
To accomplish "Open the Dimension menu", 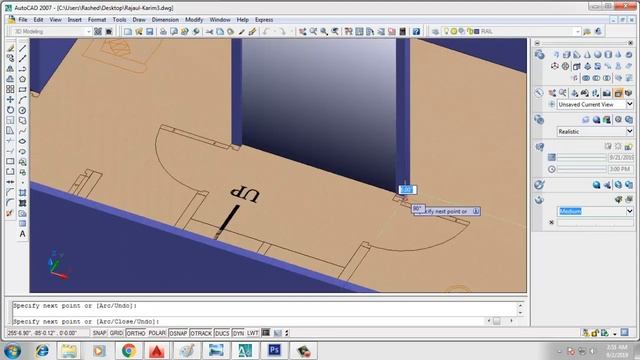I will tap(165, 20).
